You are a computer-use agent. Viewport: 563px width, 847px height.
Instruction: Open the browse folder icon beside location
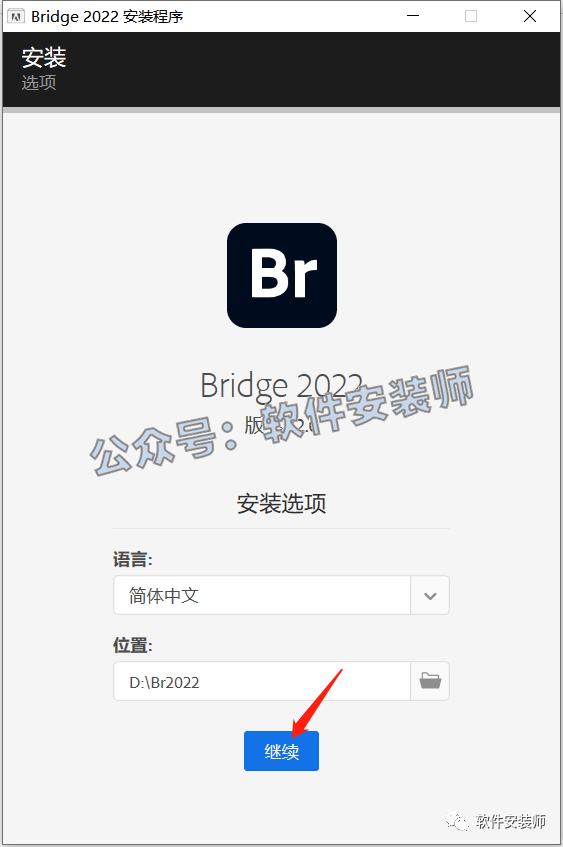click(430, 681)
